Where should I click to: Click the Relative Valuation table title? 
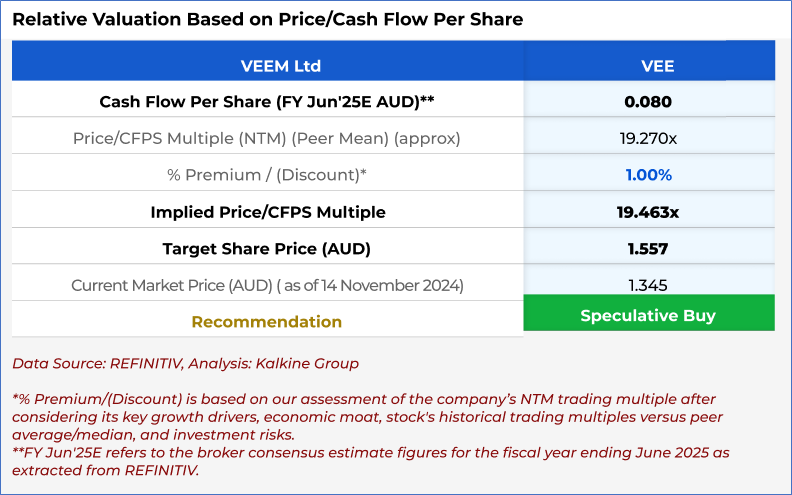[267, 19]
